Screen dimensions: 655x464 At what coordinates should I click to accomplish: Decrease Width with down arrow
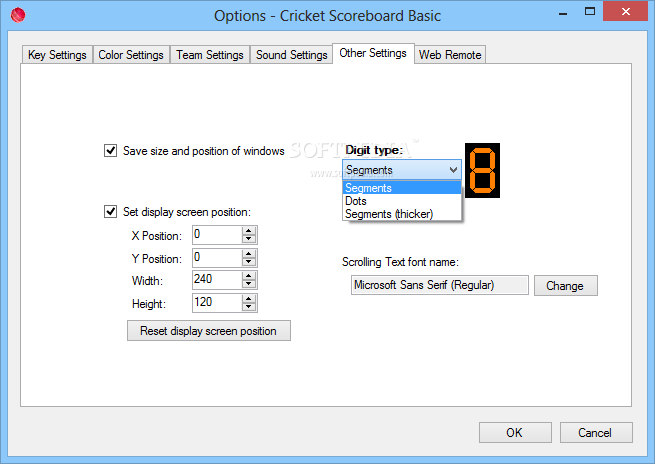click(249, 284)
